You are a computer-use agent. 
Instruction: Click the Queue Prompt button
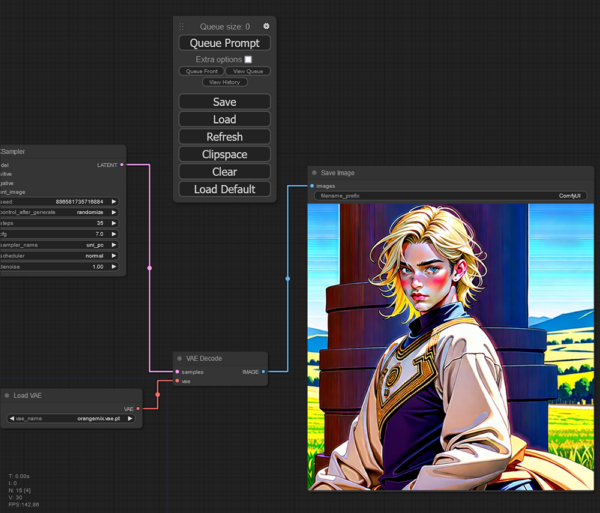224,43
